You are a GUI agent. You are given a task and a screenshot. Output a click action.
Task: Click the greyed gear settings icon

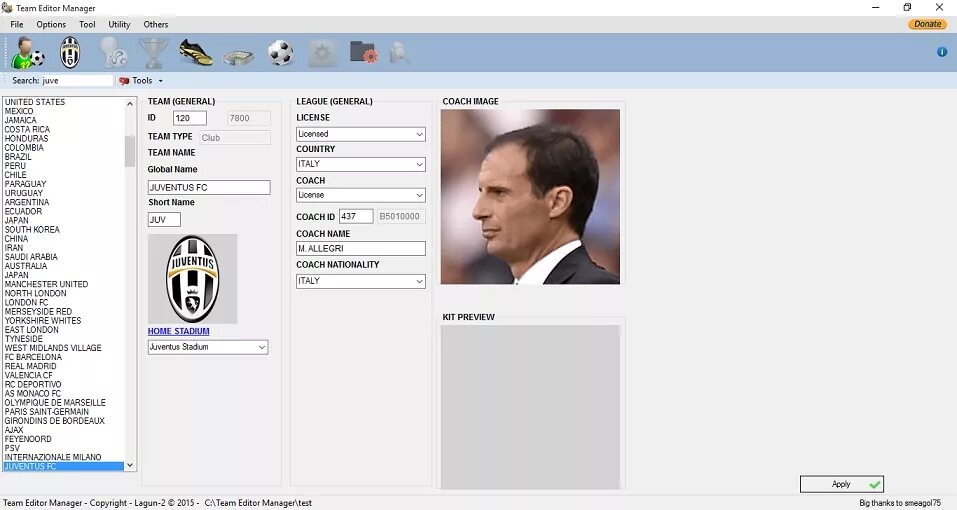click(x=322, y=54)
